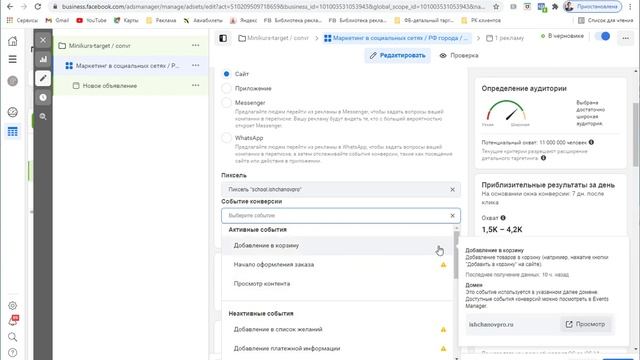This screenshot has height=360, width=640.
Task: Open Маркетинг в социальных сетях breadcrumb
Action: pyautogui.click(x=397, y=38)
